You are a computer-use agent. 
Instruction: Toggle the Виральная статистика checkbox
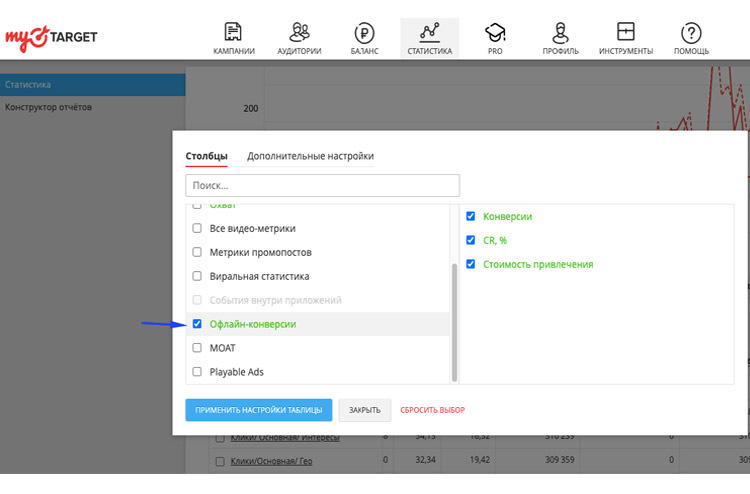pos(197,276)
